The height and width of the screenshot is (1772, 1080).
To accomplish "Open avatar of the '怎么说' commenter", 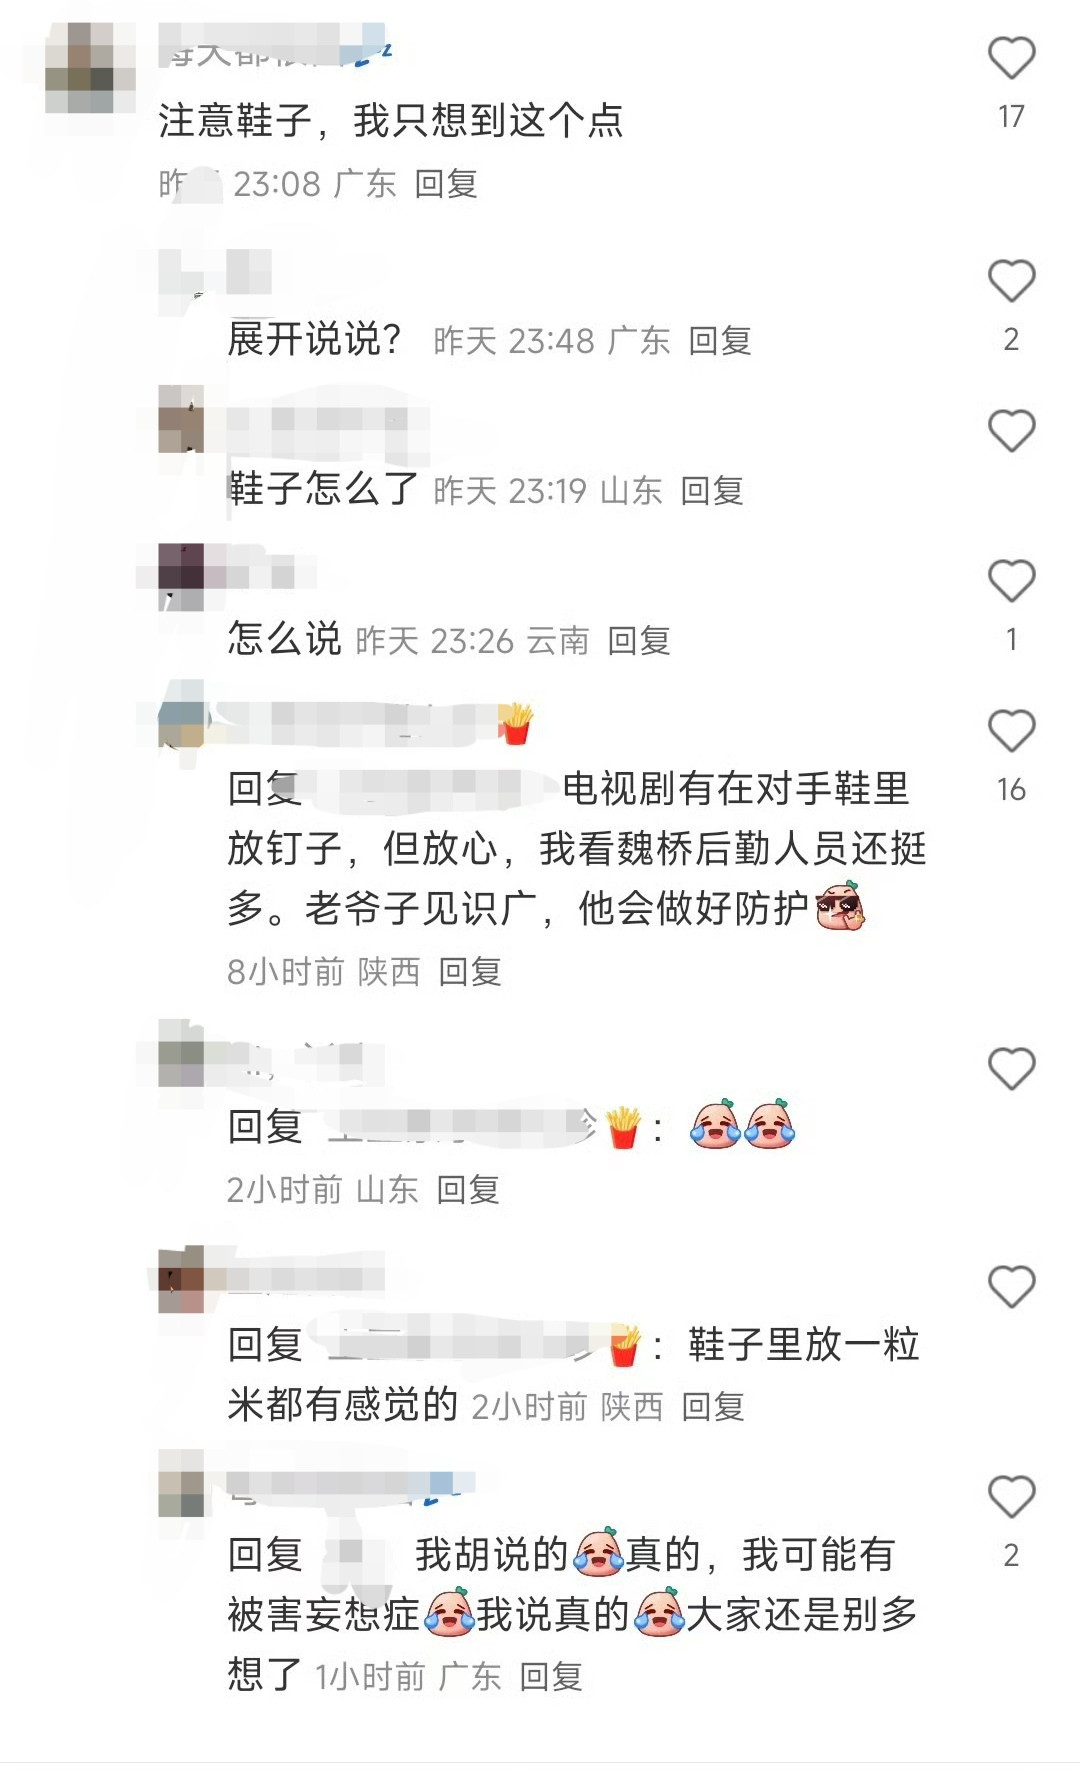I will coord(181,577).
